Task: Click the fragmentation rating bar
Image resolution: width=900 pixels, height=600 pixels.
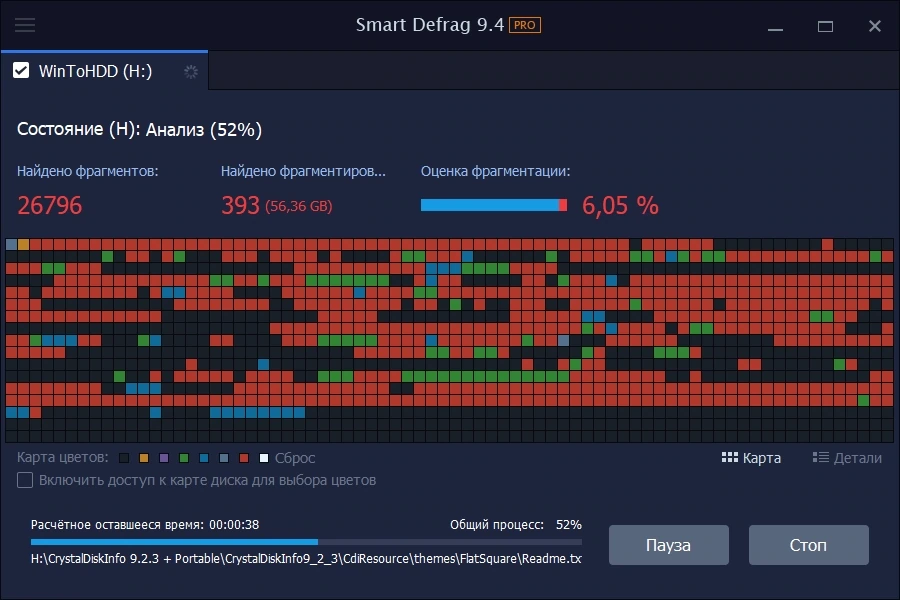Action: coord(494,205)
